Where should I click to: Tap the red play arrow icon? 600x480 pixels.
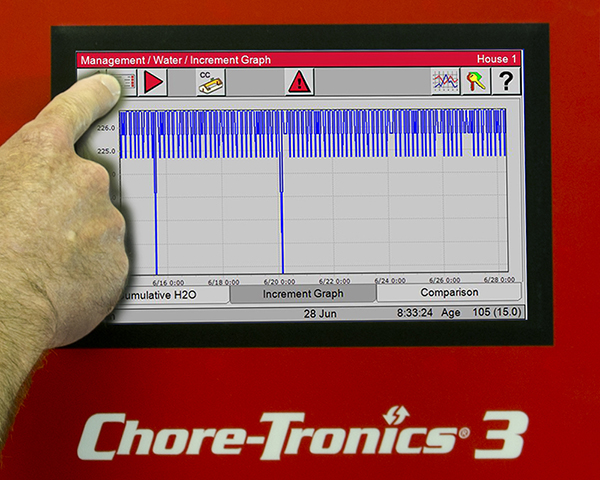tap(153, 82)
